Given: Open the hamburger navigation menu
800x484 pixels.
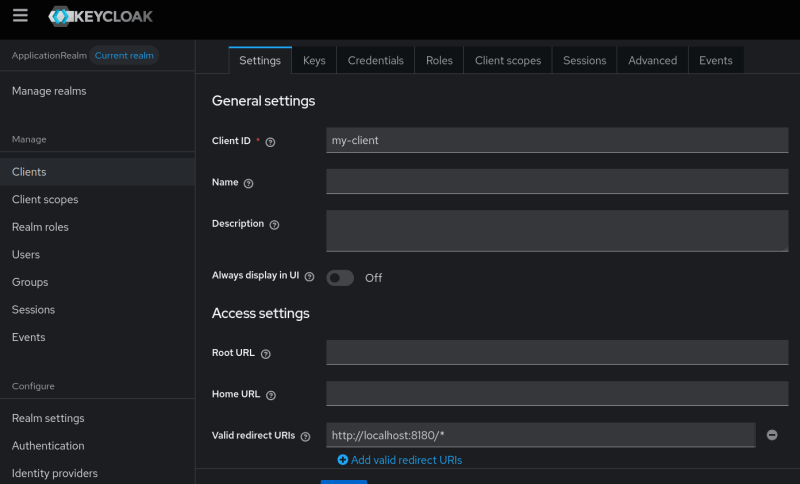Looking at the screenshot, I should click(20, 16).
